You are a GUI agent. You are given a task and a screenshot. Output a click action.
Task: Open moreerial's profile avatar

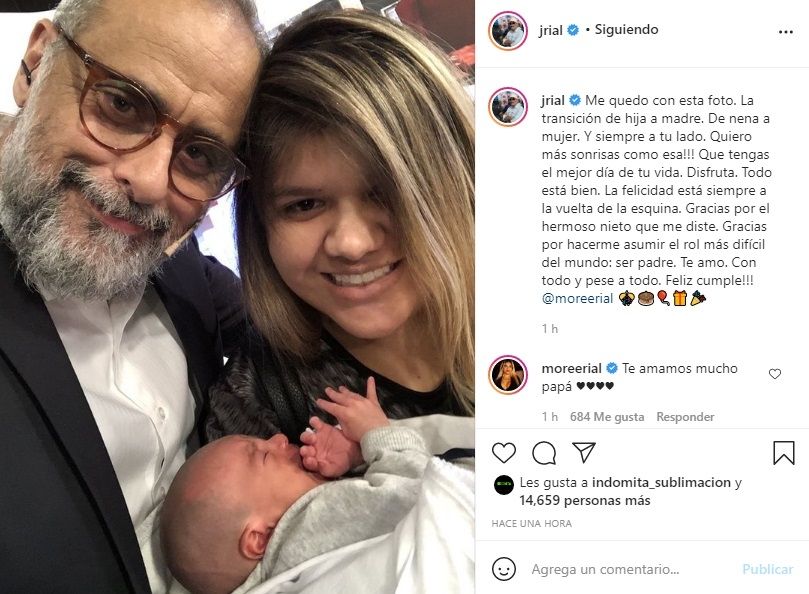point(508,375)
